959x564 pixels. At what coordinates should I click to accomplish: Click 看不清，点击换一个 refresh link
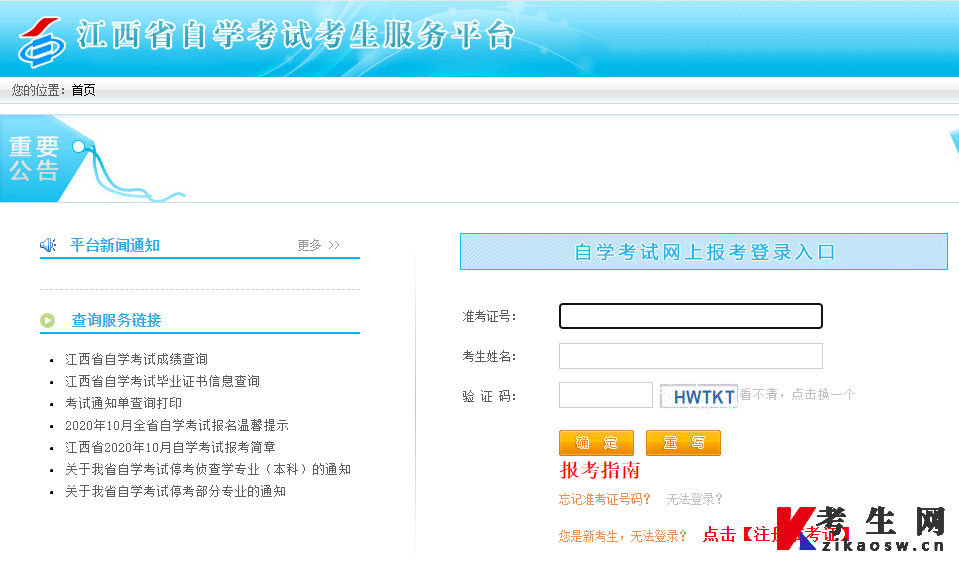click(798, 395)
